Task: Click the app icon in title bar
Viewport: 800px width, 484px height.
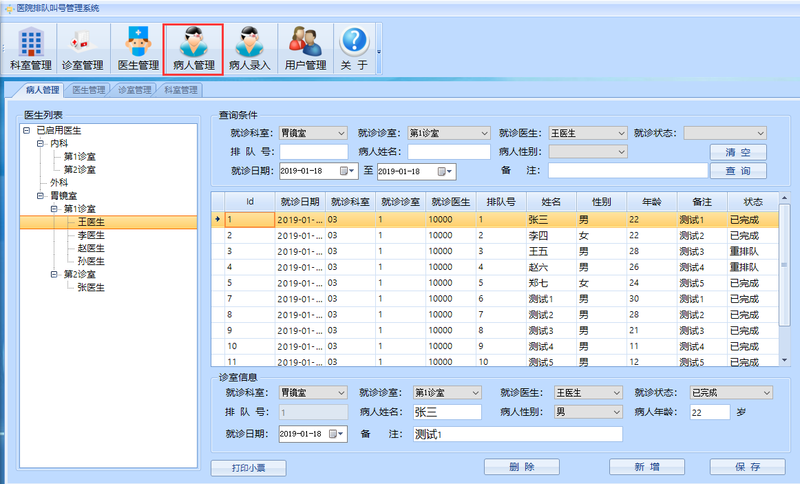Action: (8, 8)
